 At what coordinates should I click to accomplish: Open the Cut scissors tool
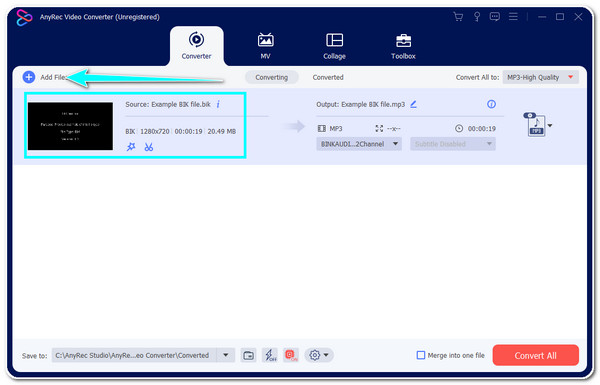tap(149, 147)
